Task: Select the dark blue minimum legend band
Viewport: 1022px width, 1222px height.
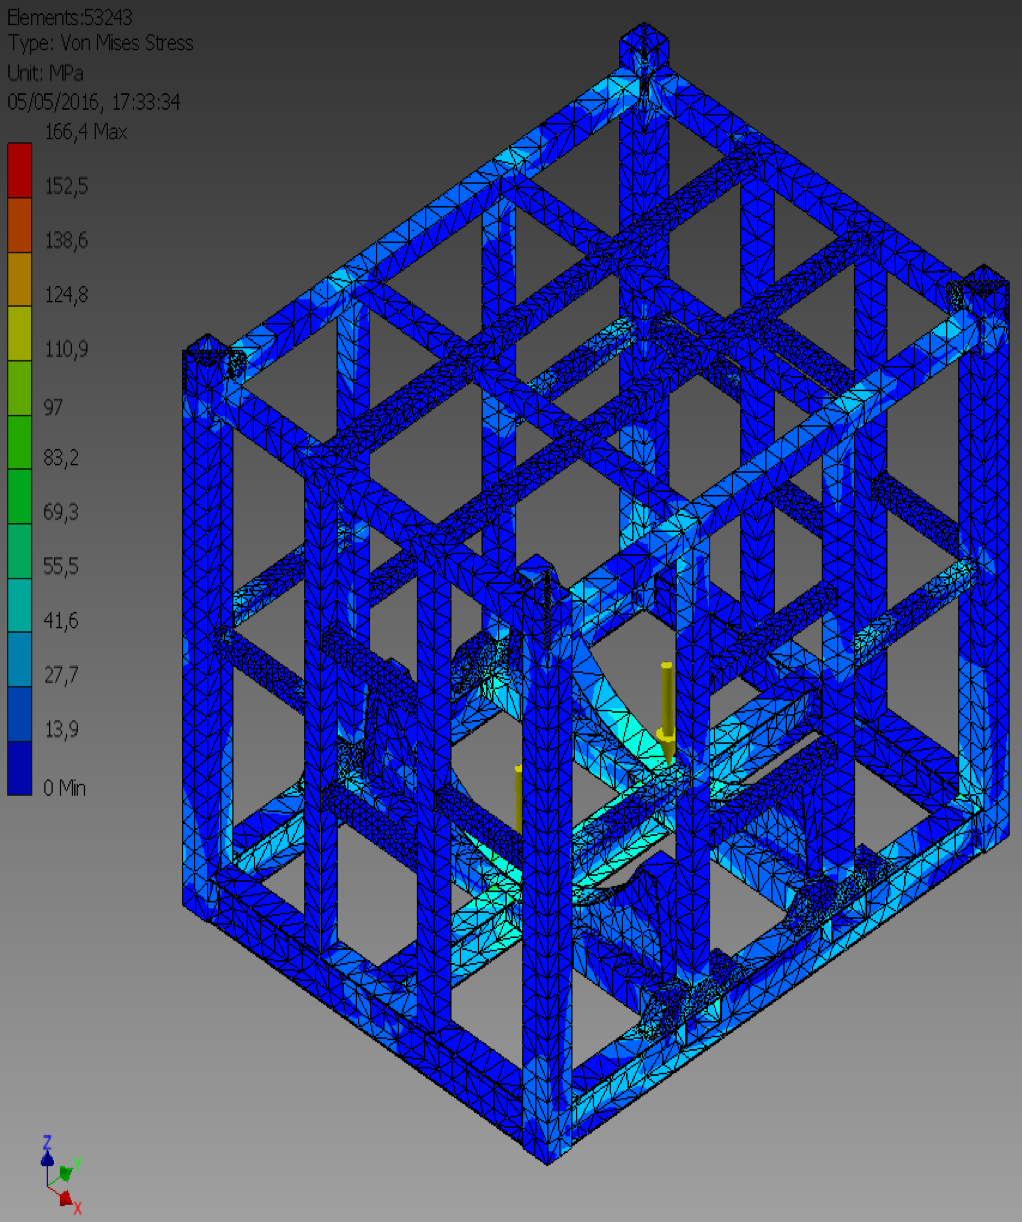Action: (x=20, y=768)
